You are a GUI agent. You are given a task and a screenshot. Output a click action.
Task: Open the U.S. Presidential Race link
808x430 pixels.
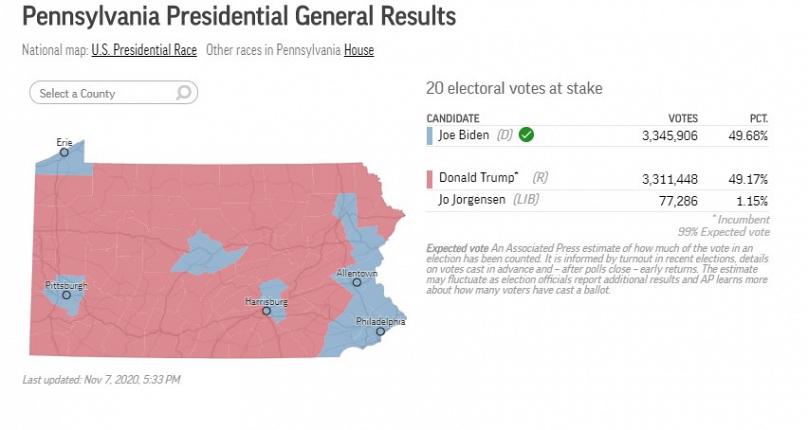click(x=144, y=50)
